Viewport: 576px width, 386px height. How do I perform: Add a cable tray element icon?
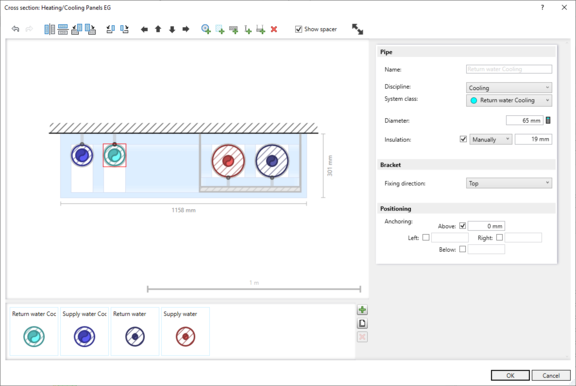coord(233,29)
